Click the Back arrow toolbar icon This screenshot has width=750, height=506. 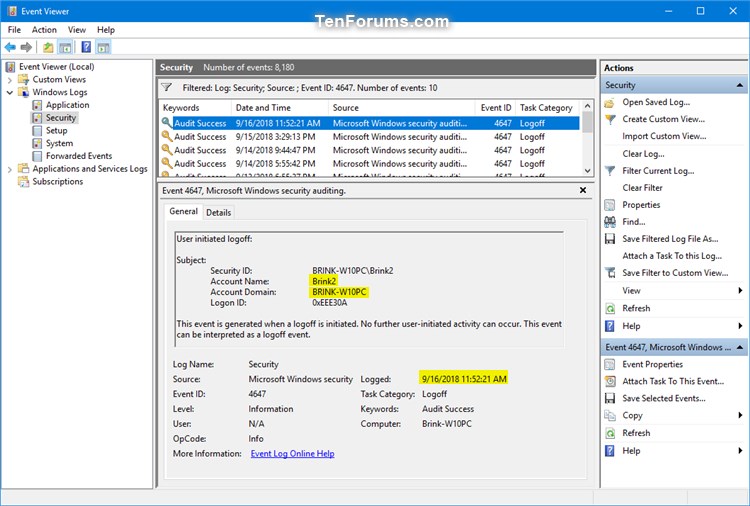tap(10, 47)
